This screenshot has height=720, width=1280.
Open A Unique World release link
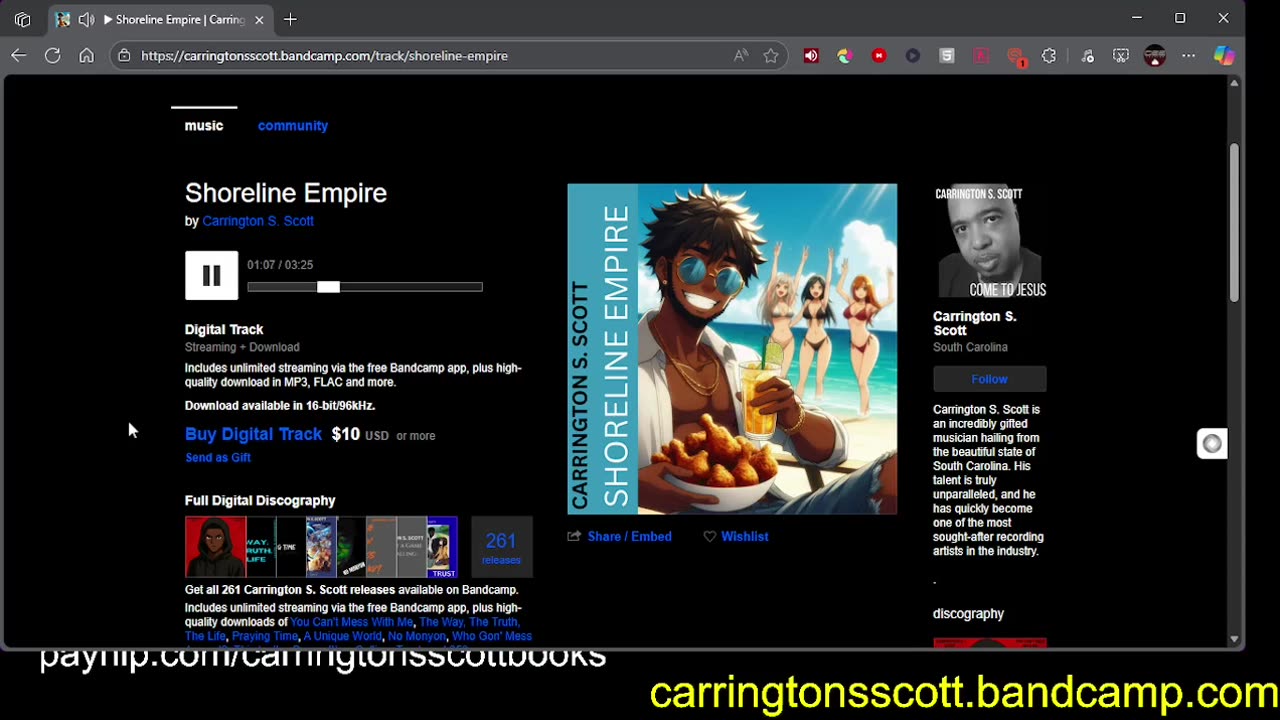pyautogui.click(x=342, y=636)
